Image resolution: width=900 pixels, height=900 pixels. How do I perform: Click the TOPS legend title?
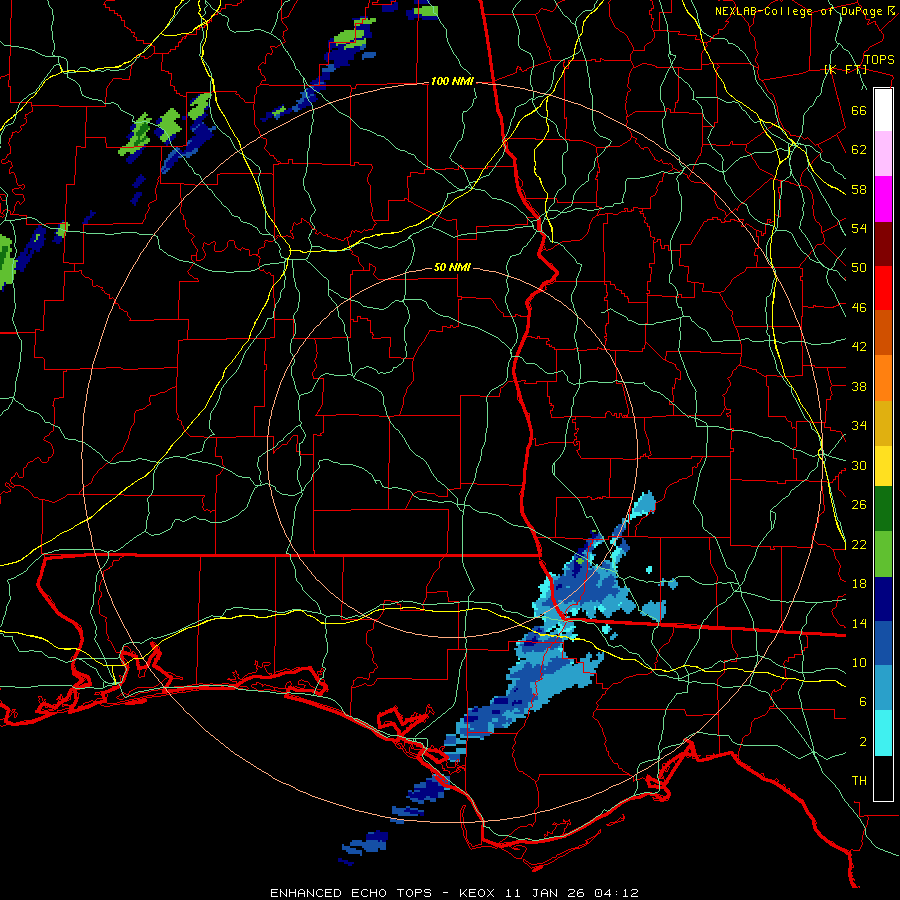coord(879,60)
